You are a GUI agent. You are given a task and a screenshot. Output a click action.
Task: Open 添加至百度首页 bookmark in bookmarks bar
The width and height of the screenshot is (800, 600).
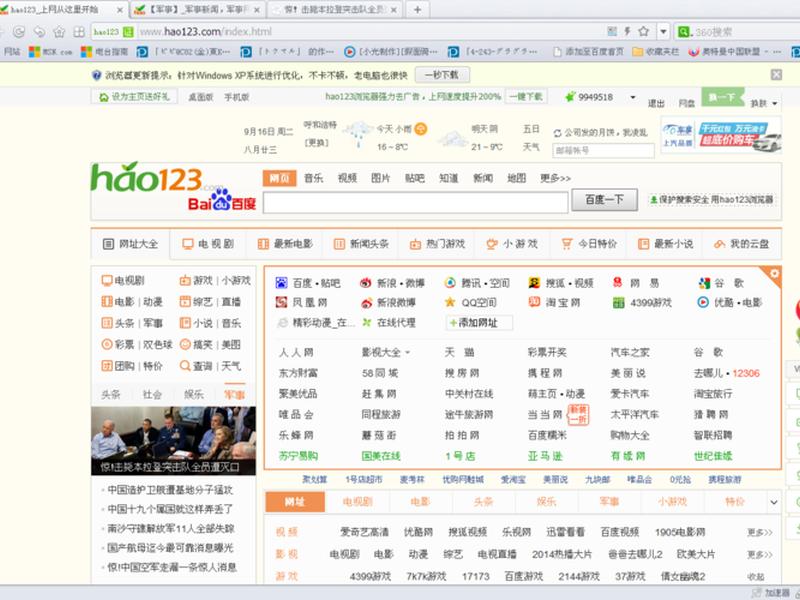pos(588,52)
